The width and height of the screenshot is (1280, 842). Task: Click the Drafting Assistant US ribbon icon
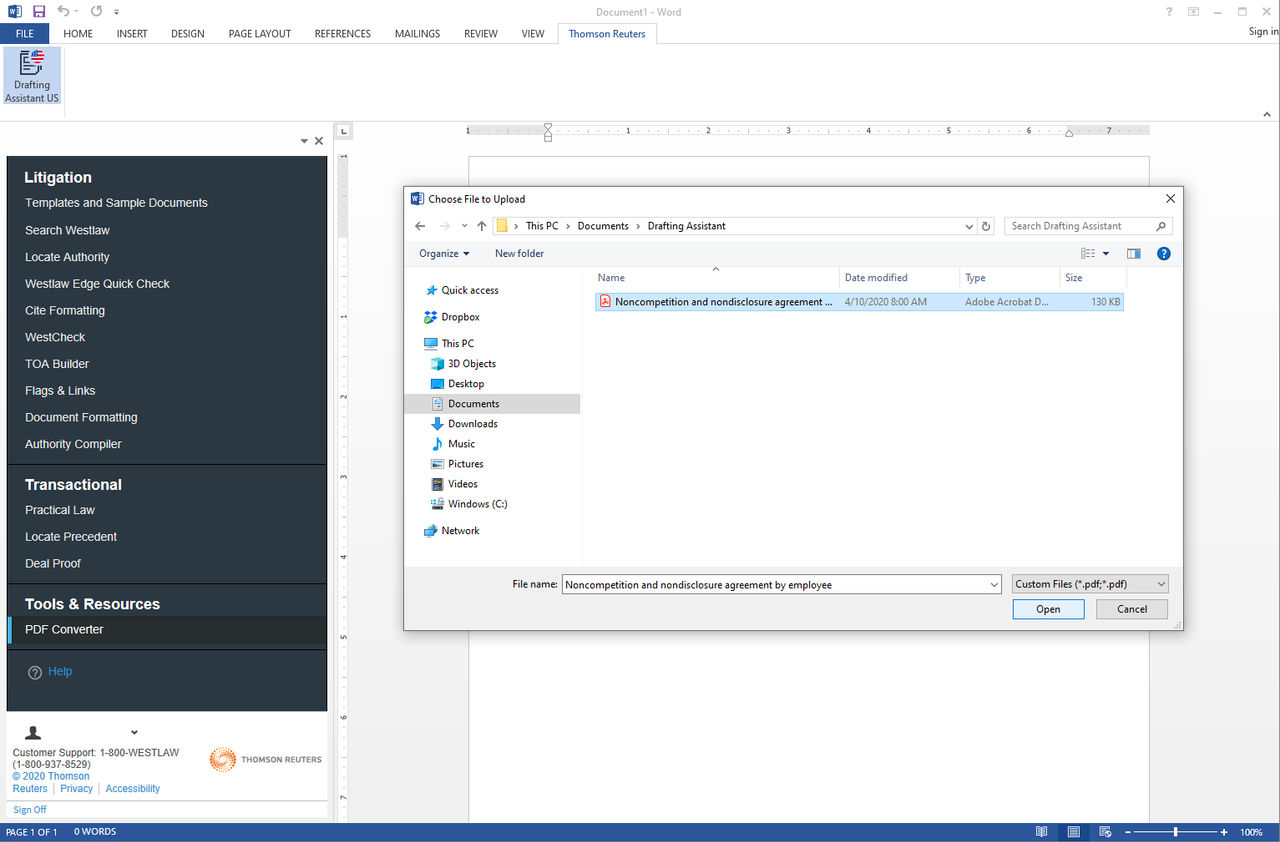[x=32, y=76]
